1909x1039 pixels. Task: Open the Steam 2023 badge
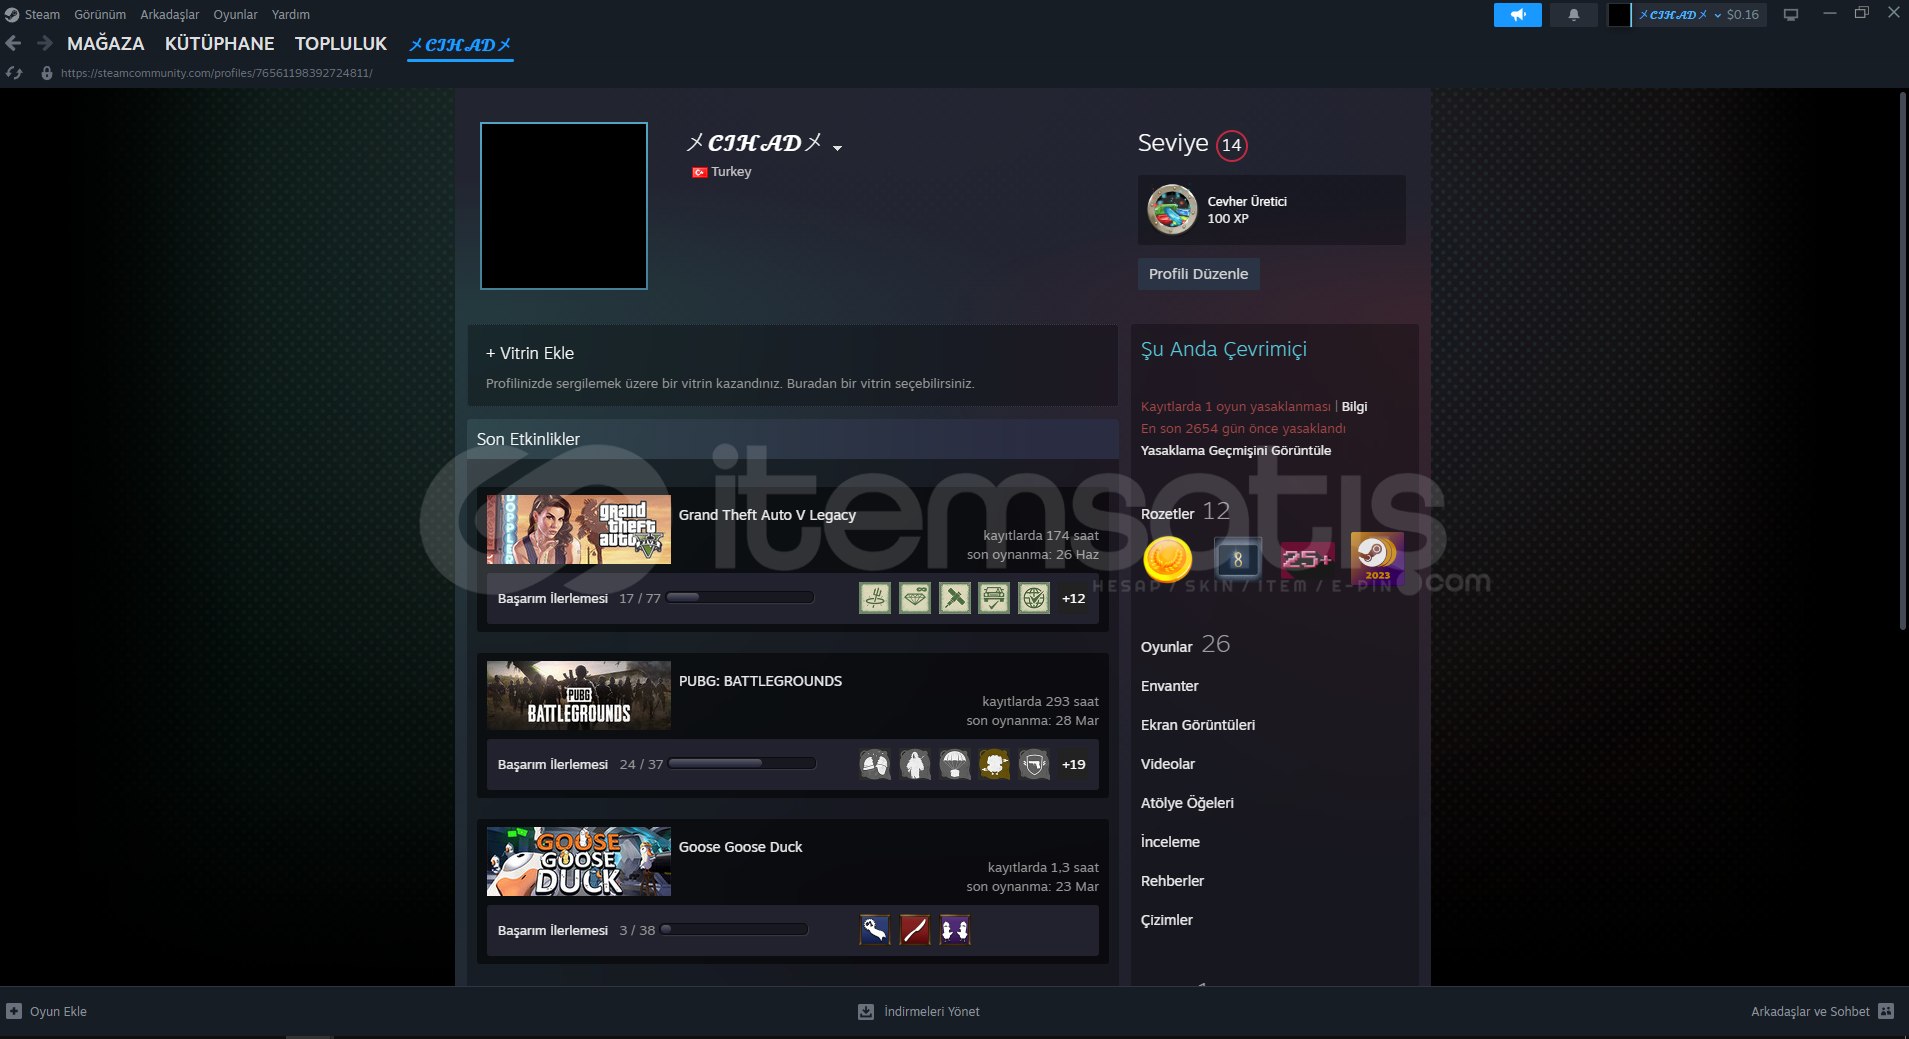1377,558
